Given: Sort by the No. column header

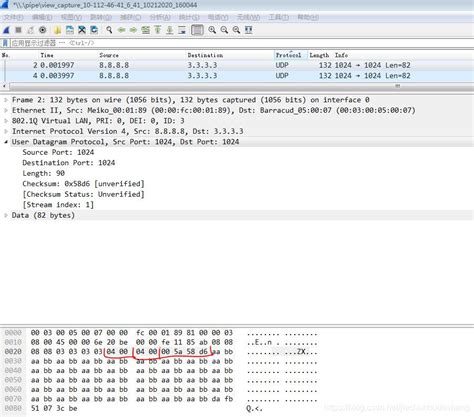Looking at the screenshot, I should click(x=5, y=55).
